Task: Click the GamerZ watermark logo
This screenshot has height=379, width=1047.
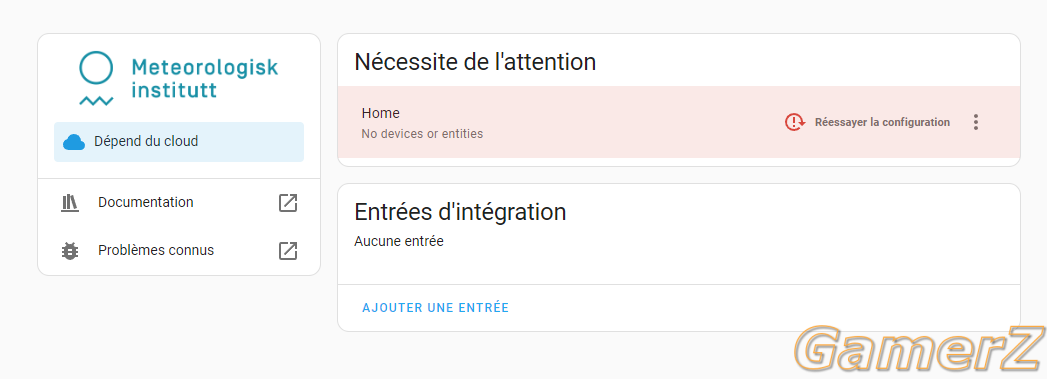Action: tap(920, 349)
